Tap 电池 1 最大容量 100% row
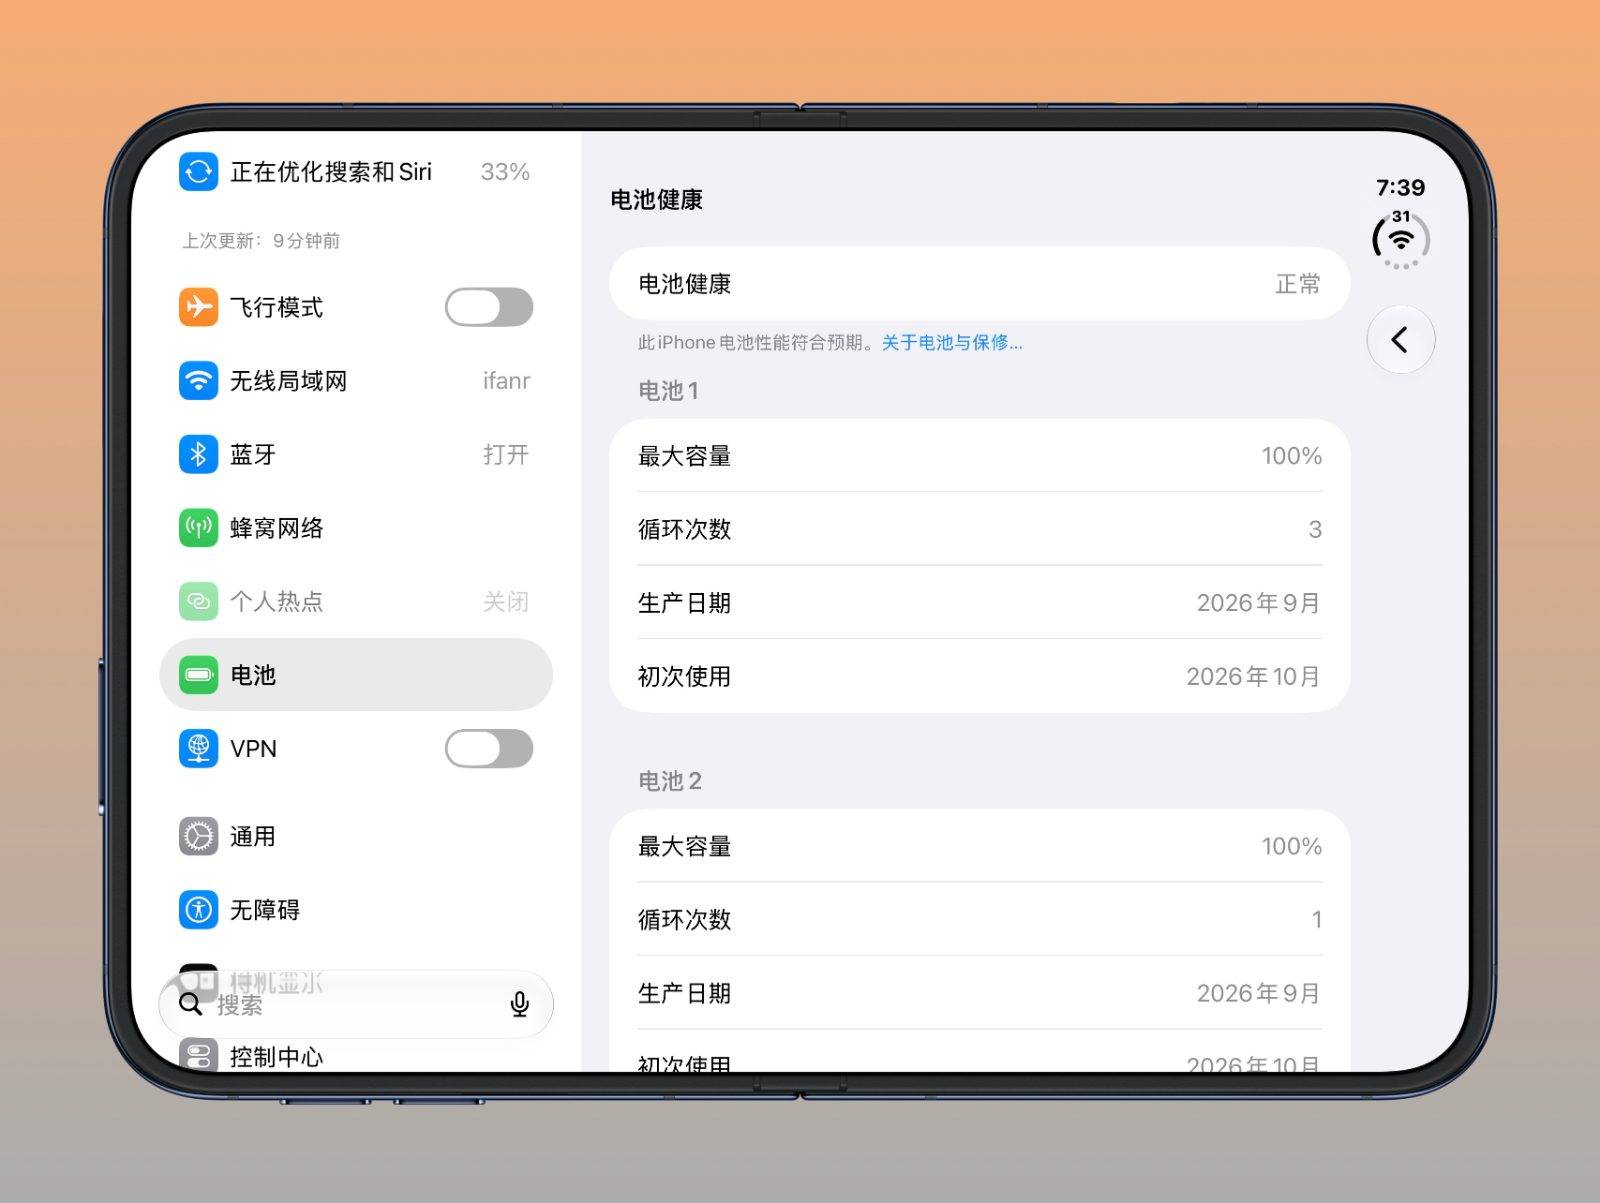 (980, 456)
